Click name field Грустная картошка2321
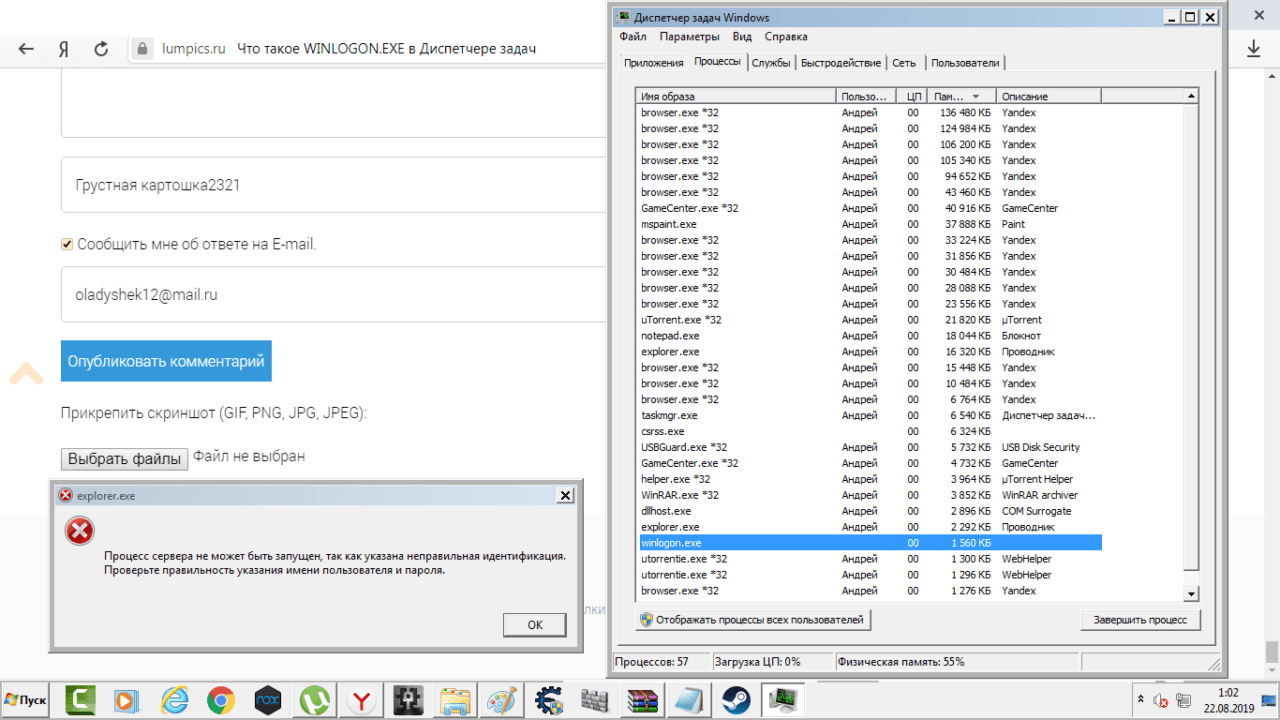 pos(334,185)
